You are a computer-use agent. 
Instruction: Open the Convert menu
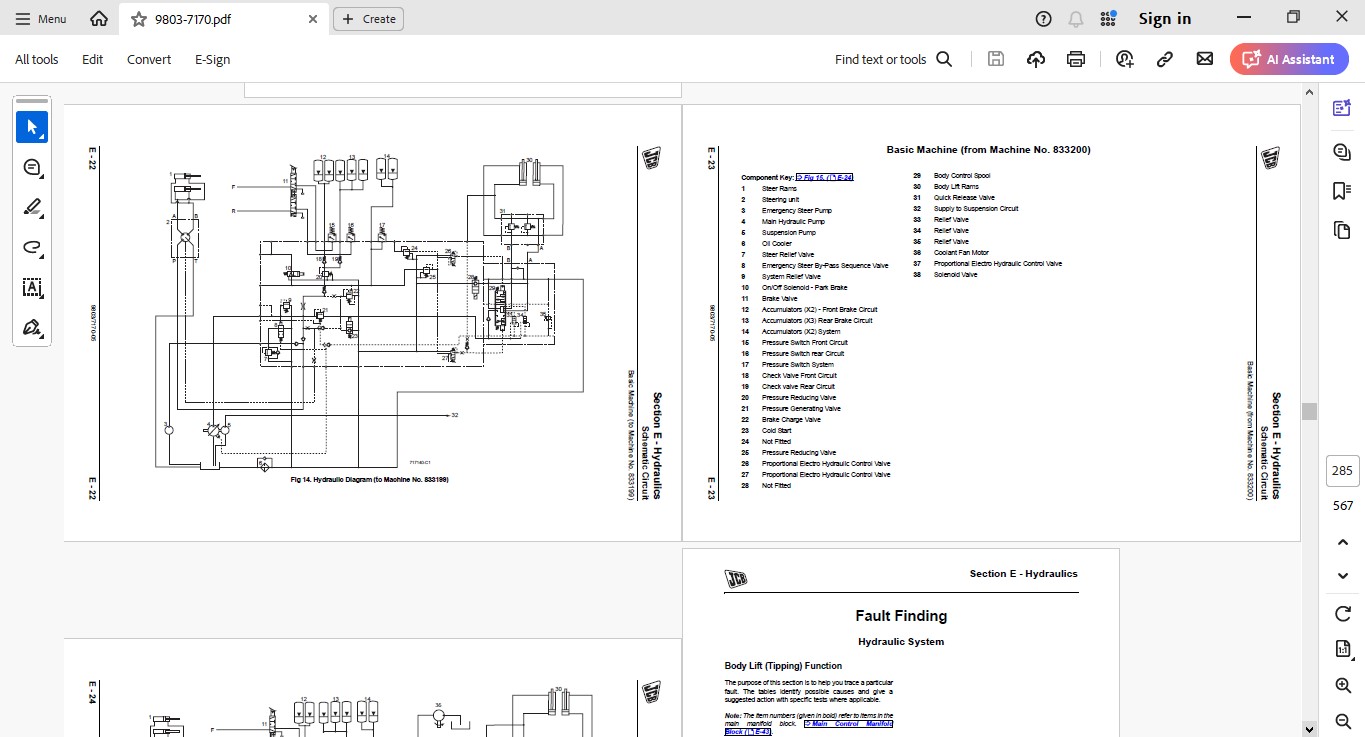149,59
